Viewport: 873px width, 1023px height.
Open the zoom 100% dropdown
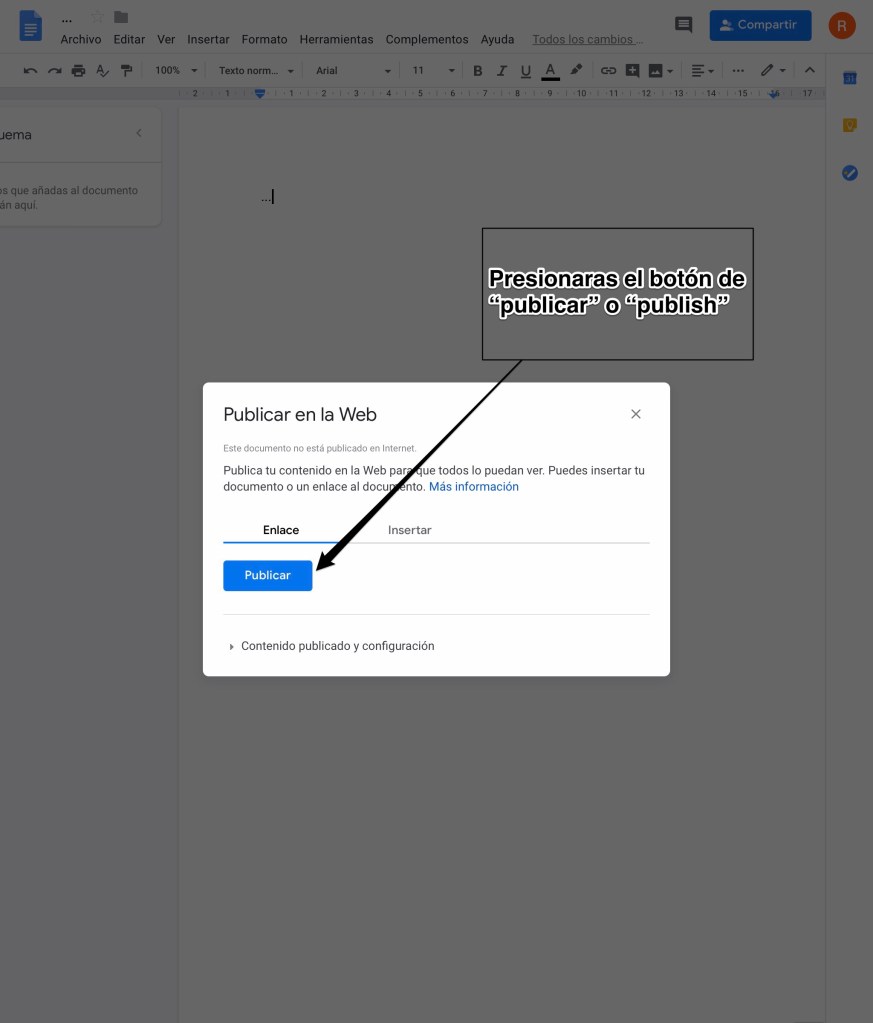point(176,71)
